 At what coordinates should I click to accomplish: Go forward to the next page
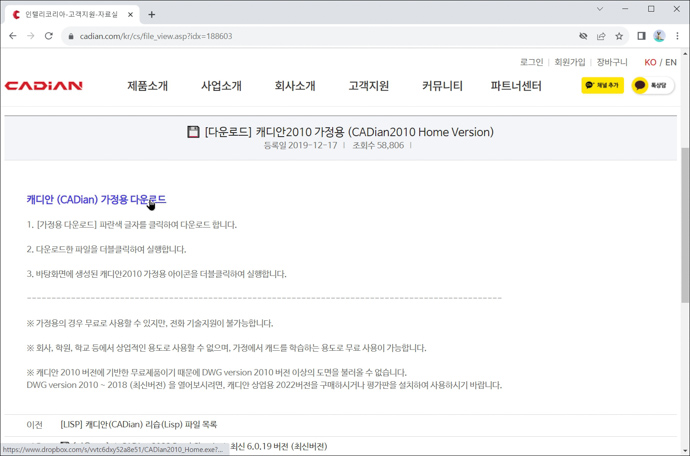point(30,36)
